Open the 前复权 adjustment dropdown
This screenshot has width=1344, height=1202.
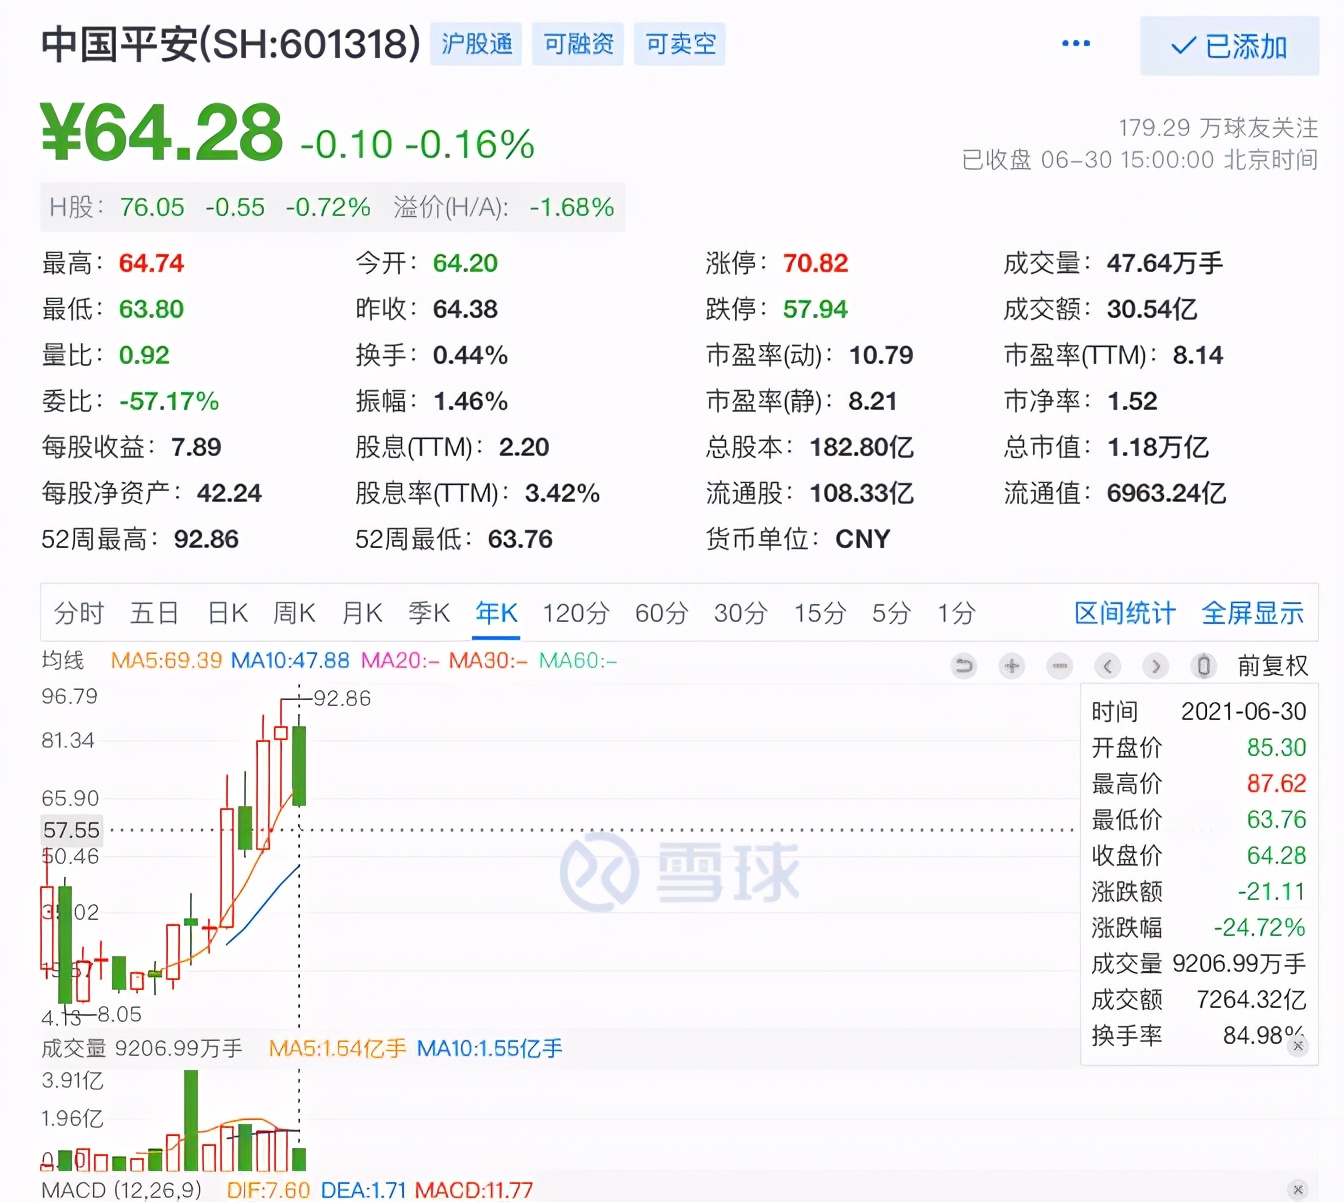pyautogui.click(x=1273, y=666)
